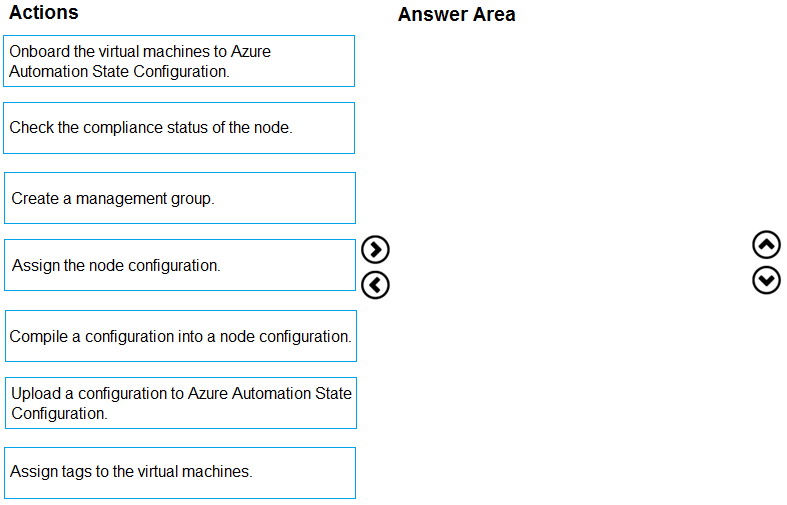
Task: Click the 'Answer Area' heading
Action: tap(456, 14)
